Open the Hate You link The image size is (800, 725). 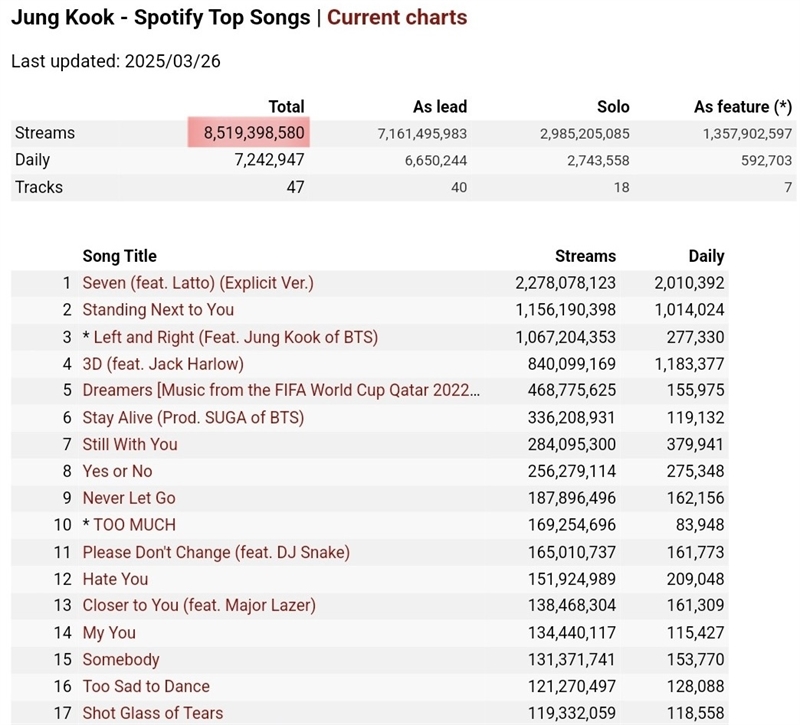coord(115,579)
